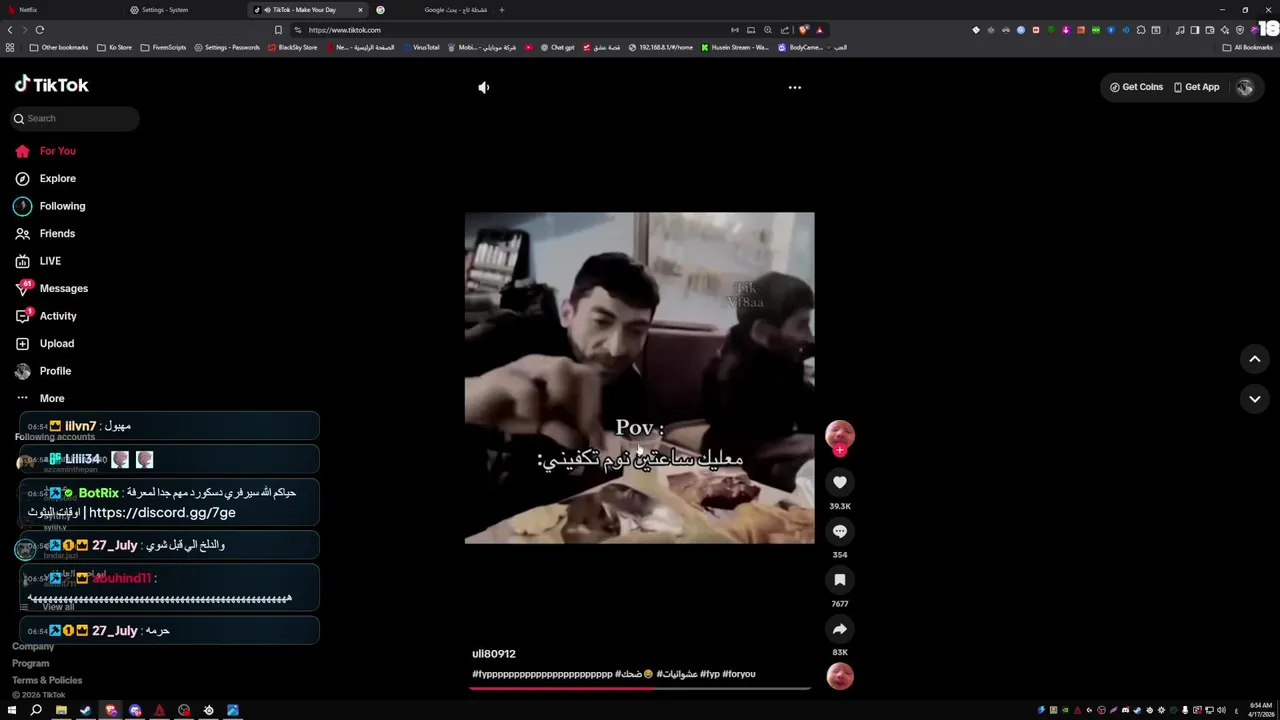The height and width of the screenshot is (720, 1280).
Task: Open the extensions puzzle piece icon
Action: pyautogui.click(x=1141, y=30)
